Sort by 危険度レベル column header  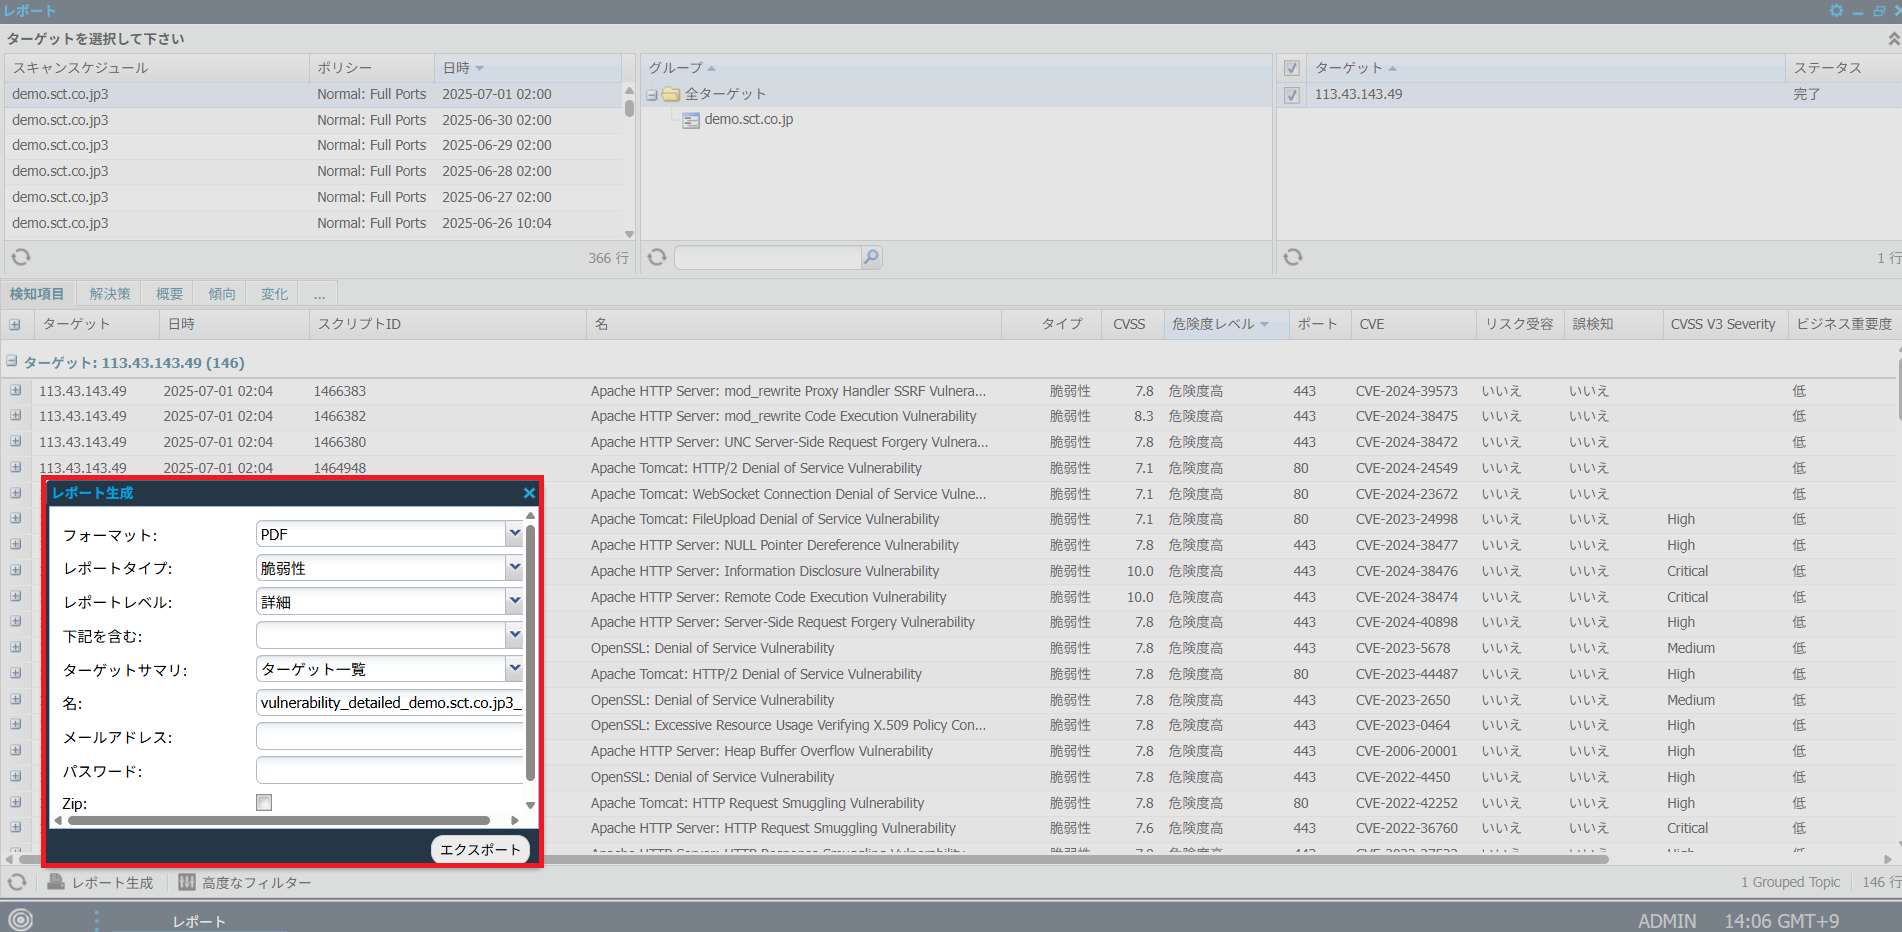[x=1225, y=324]
